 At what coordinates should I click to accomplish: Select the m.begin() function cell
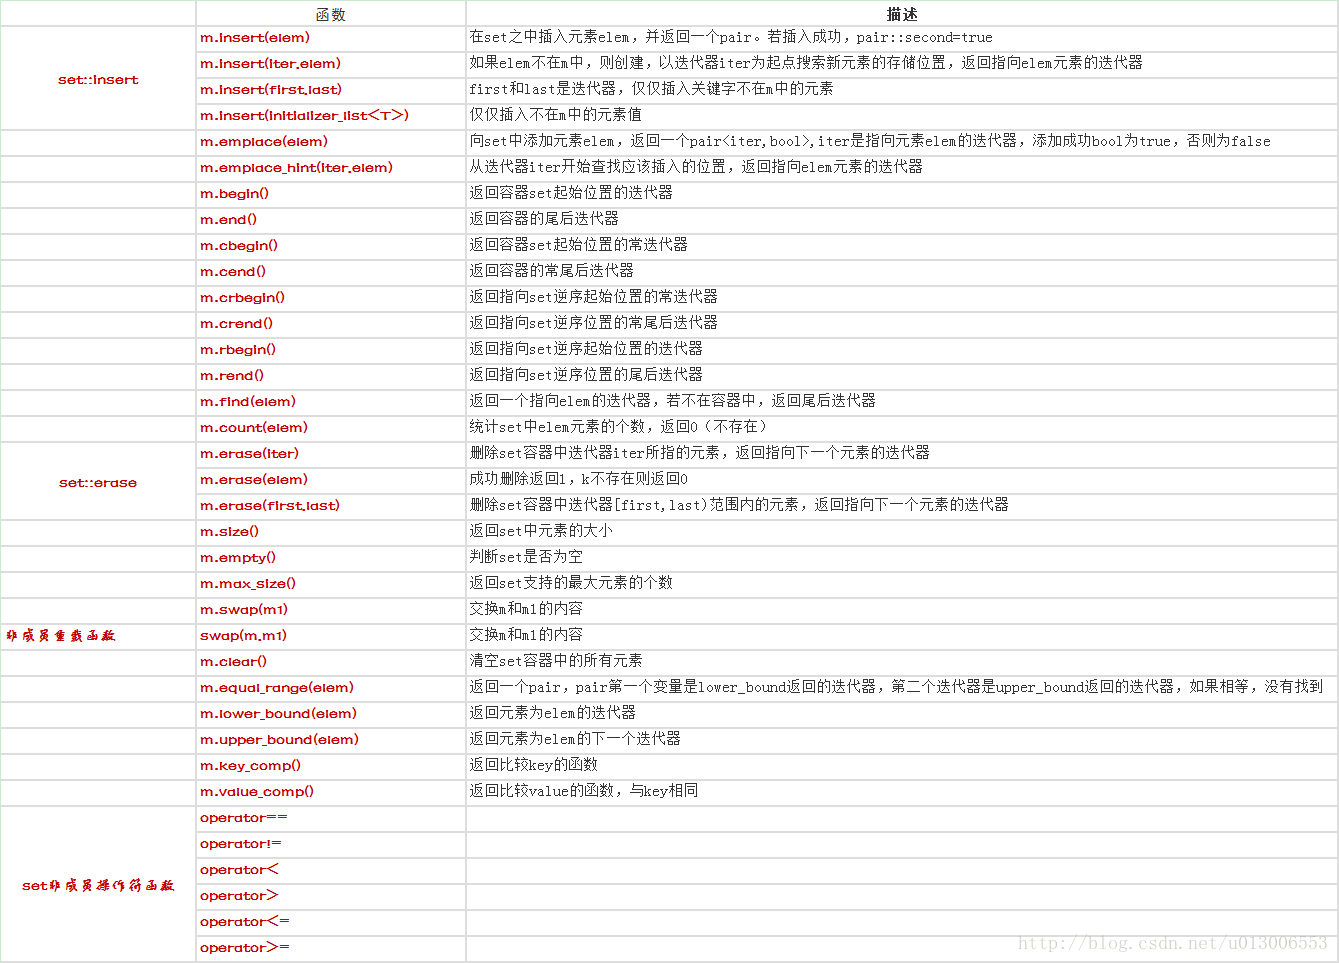pos(331,194)
